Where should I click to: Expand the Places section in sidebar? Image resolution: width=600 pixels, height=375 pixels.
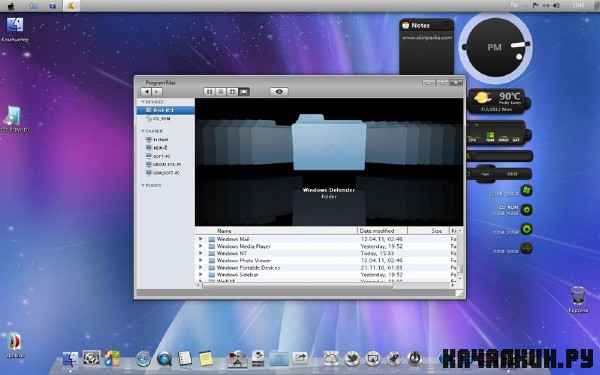(143, 186)
